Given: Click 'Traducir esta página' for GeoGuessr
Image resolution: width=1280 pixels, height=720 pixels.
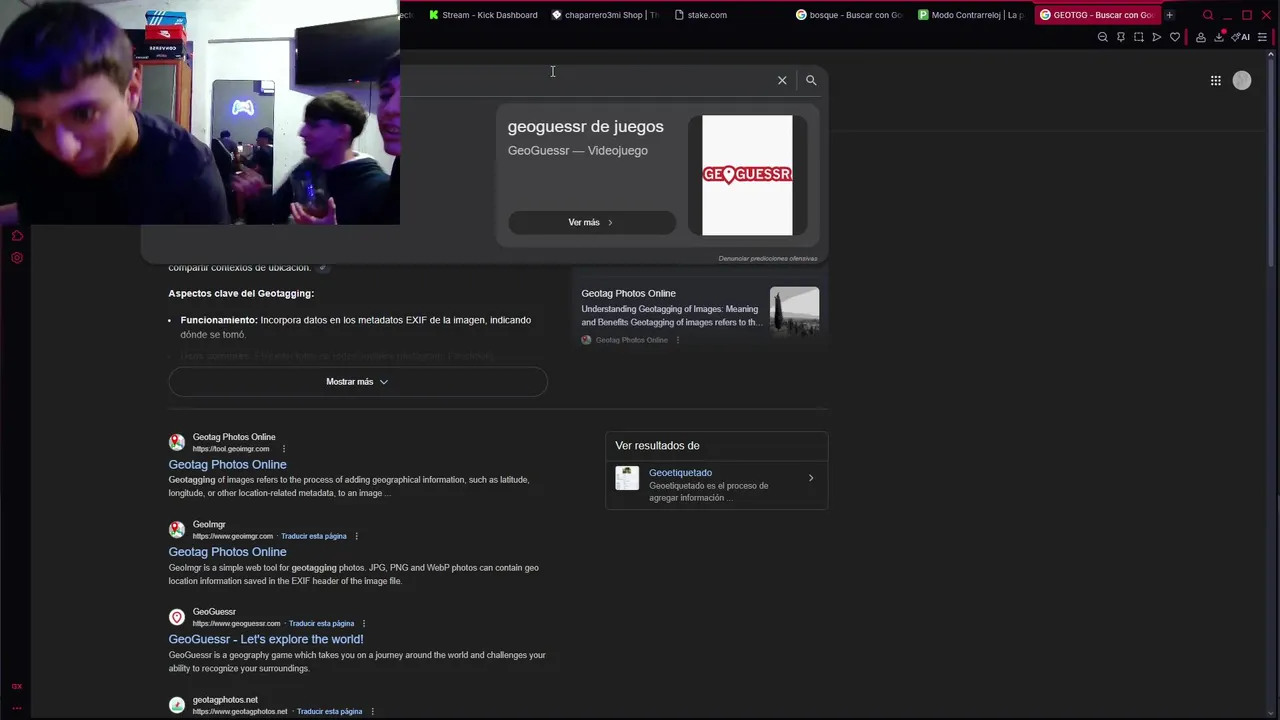Looking at the screenshot, I should click(x=321, y=624).
